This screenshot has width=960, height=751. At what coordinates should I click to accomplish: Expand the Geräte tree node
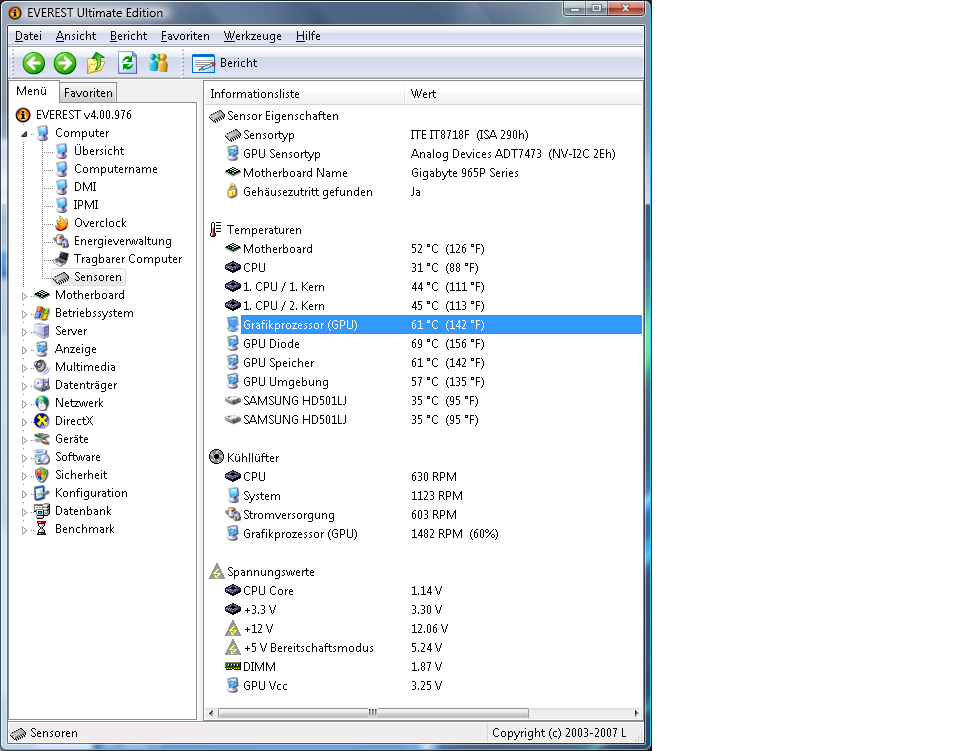tap(24, 440)
